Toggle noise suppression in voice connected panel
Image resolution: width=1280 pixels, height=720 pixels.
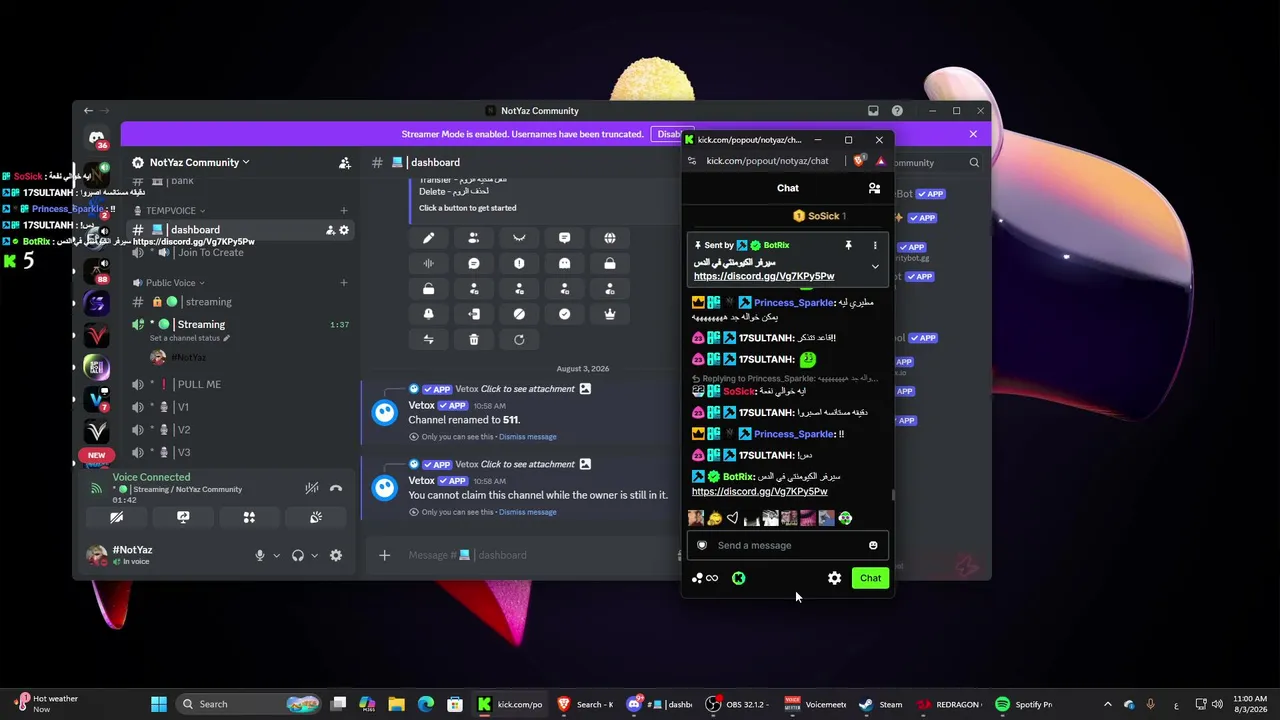312,488
